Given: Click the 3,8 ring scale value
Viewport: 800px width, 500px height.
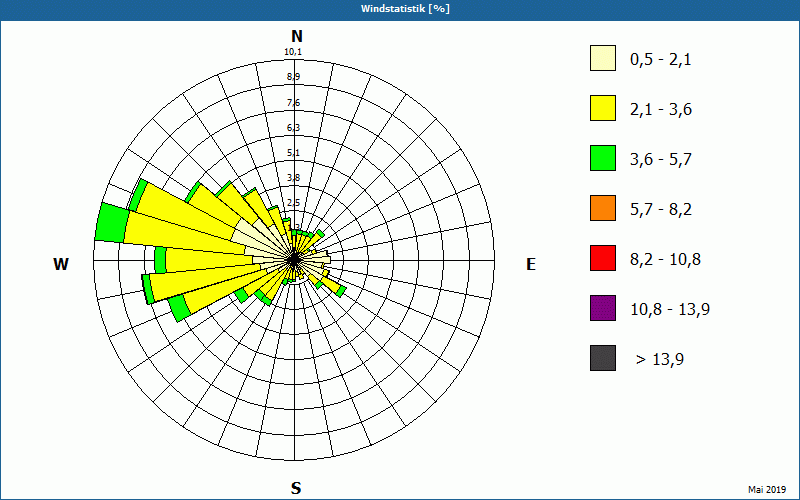Looking at the screenshot, I should point(293,178).
